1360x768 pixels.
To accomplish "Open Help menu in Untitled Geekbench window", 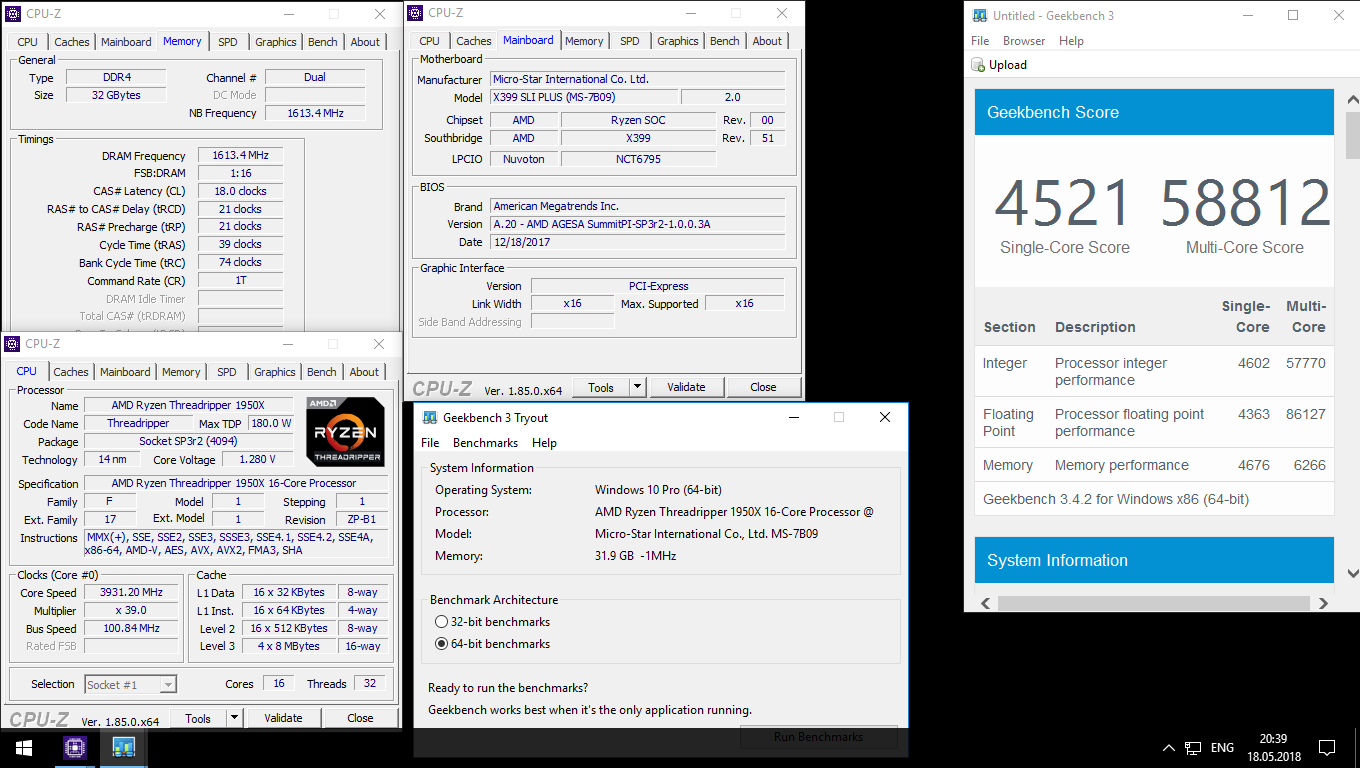I will 1071,41.
